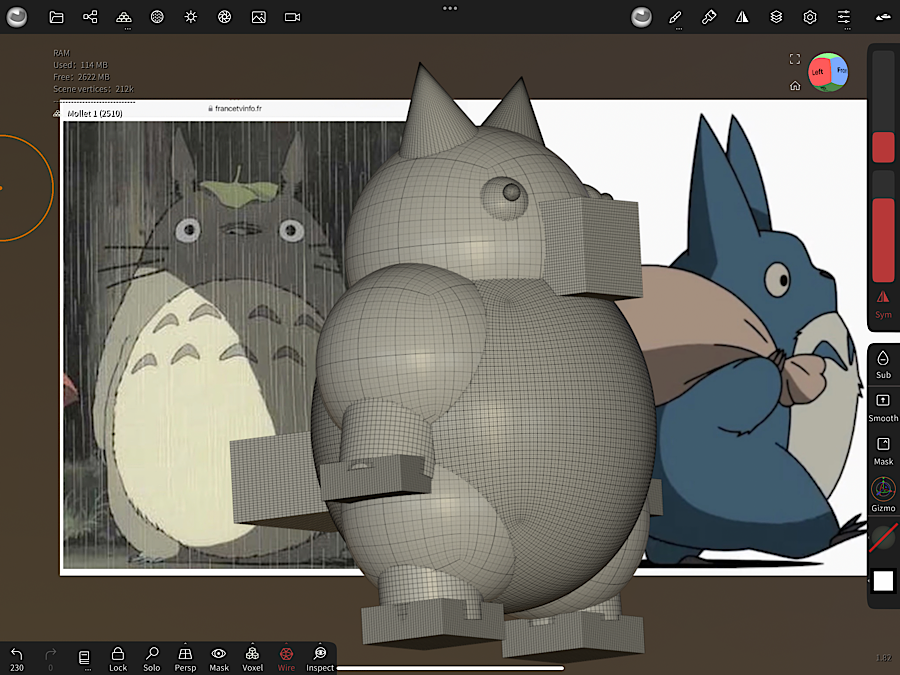Open the tool selector at top right
The width and height of the screenshot is (900, 675).
coord(883,17)
